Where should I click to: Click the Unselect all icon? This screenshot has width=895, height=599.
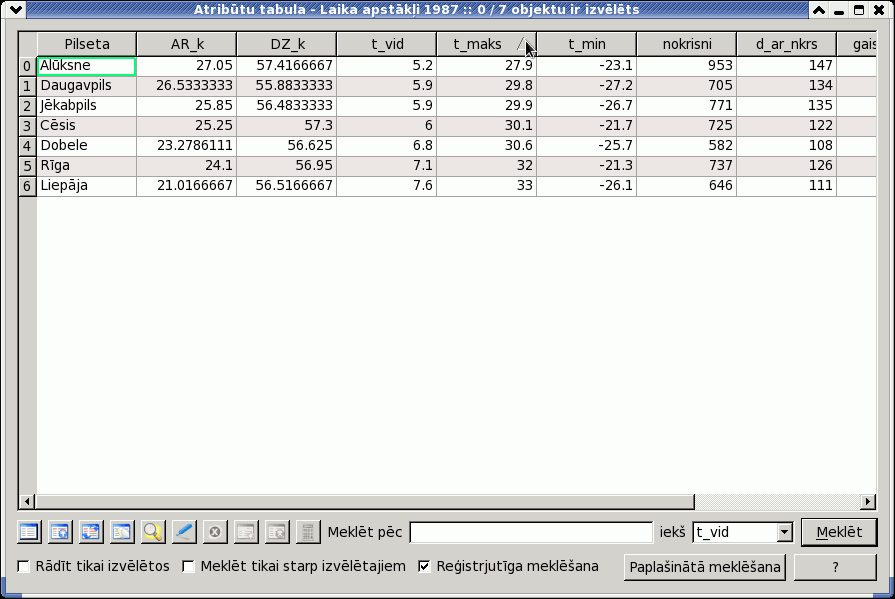29,532
